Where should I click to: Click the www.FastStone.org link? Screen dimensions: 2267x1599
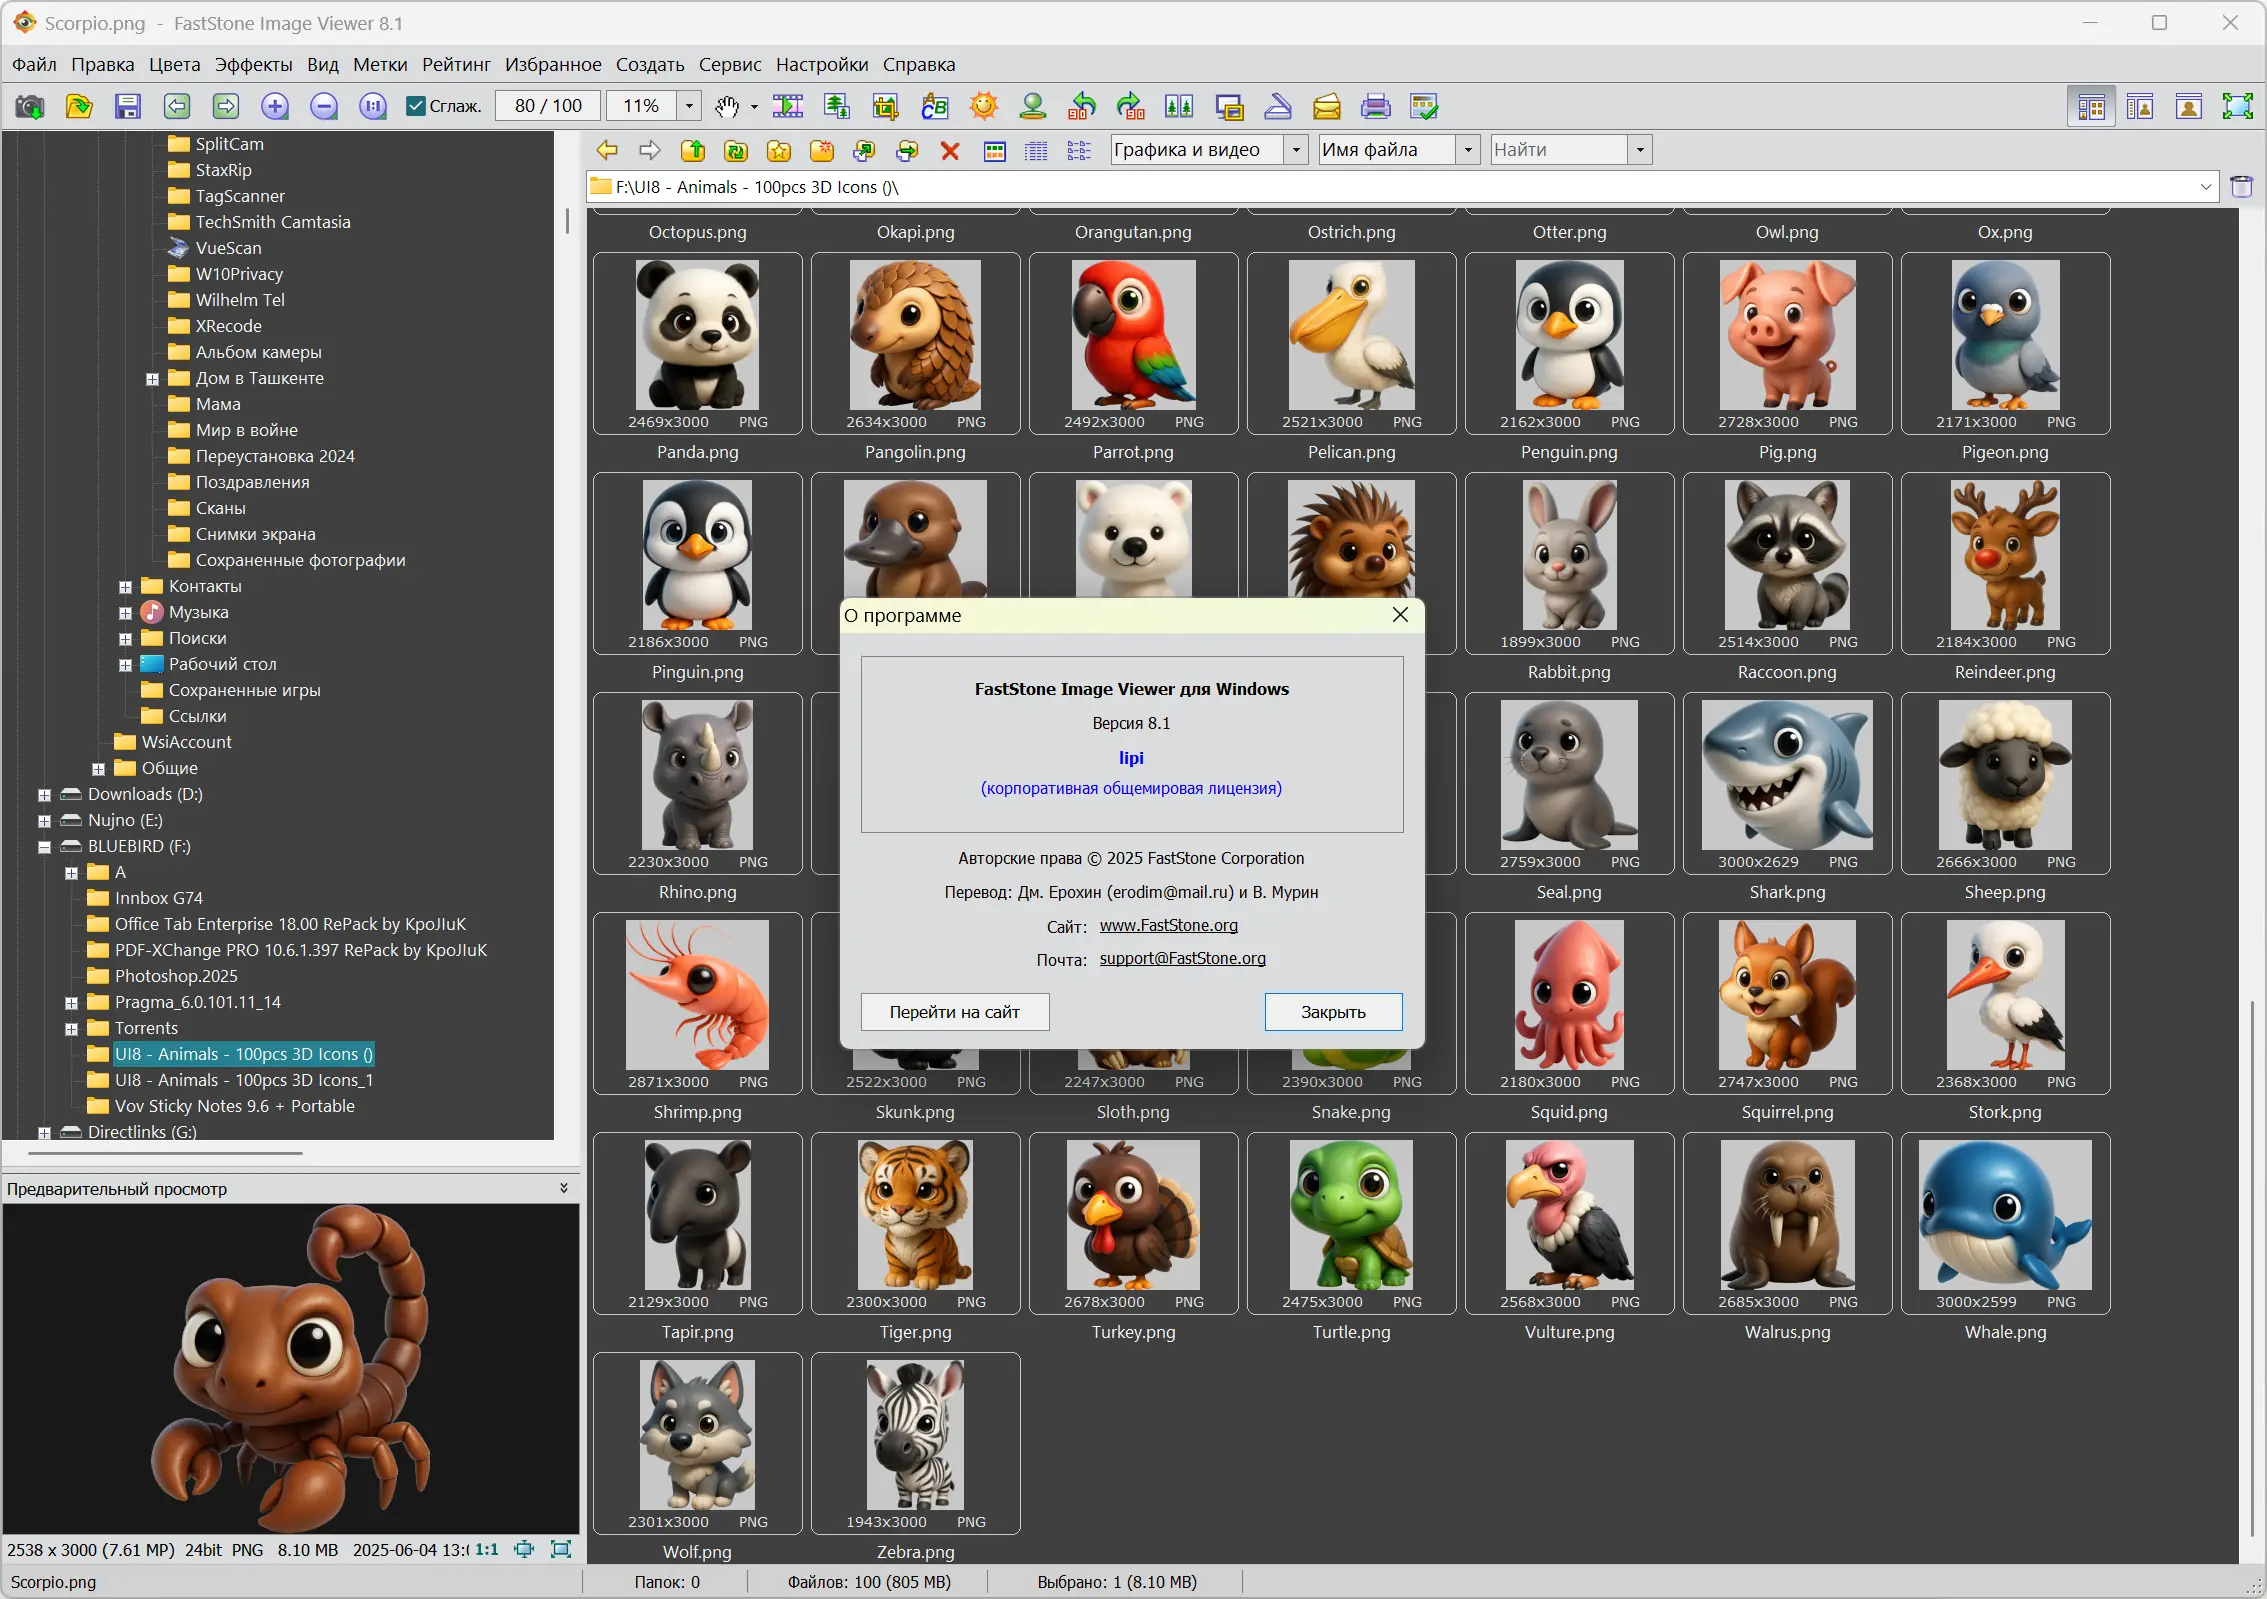(1168, 926)
